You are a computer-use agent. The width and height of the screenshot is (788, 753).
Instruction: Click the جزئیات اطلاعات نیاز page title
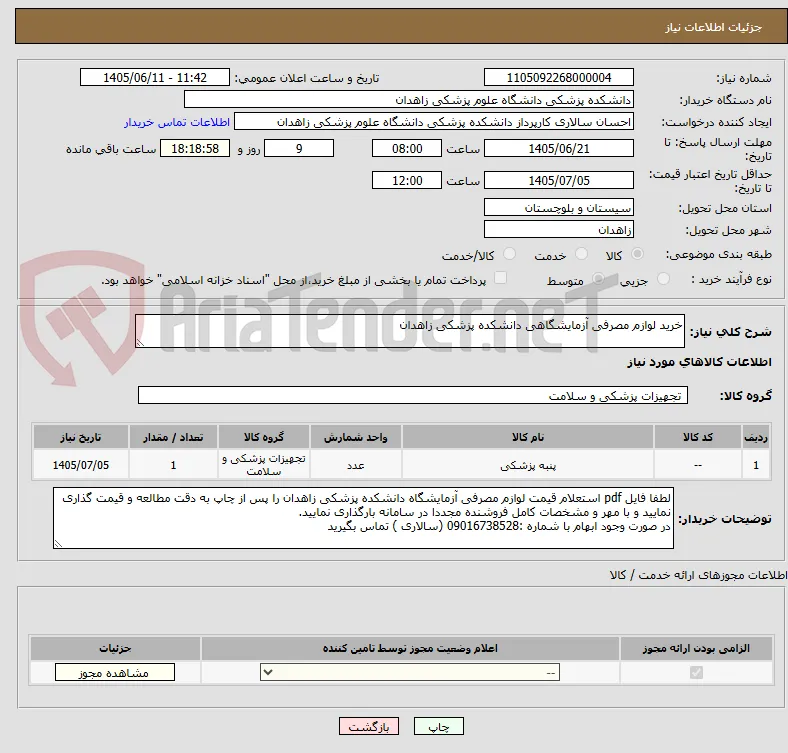coord(714,27)
